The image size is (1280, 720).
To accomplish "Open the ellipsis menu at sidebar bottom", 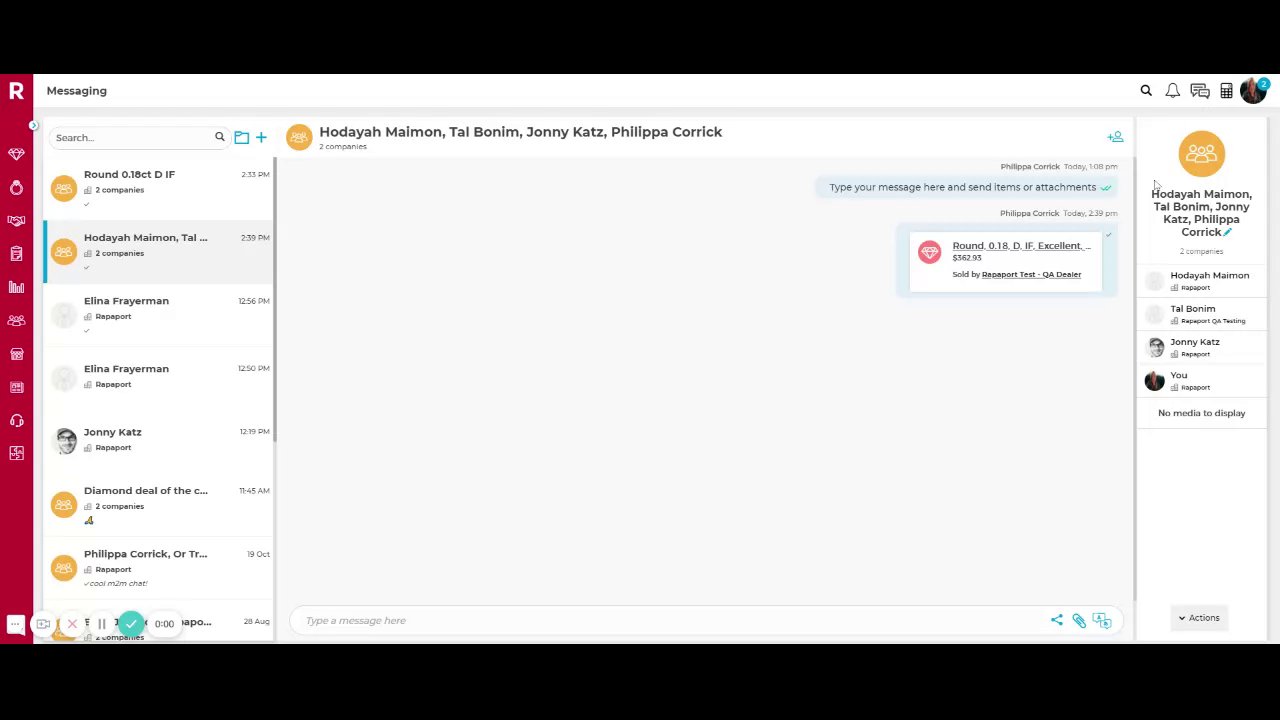I will [x=15, y=625].
